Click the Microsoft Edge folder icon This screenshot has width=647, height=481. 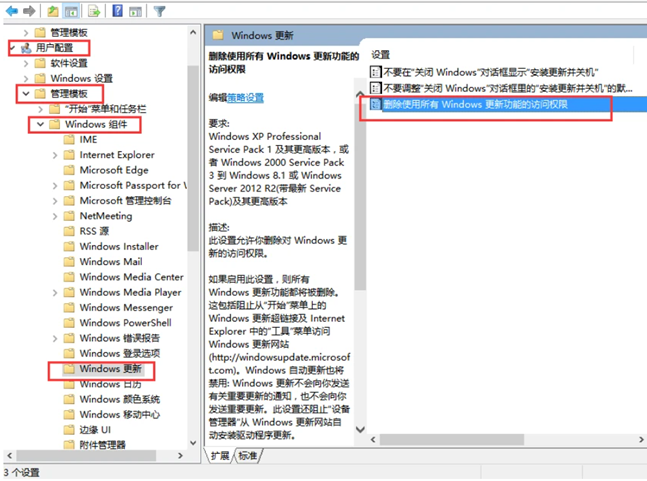click(69, 170)
